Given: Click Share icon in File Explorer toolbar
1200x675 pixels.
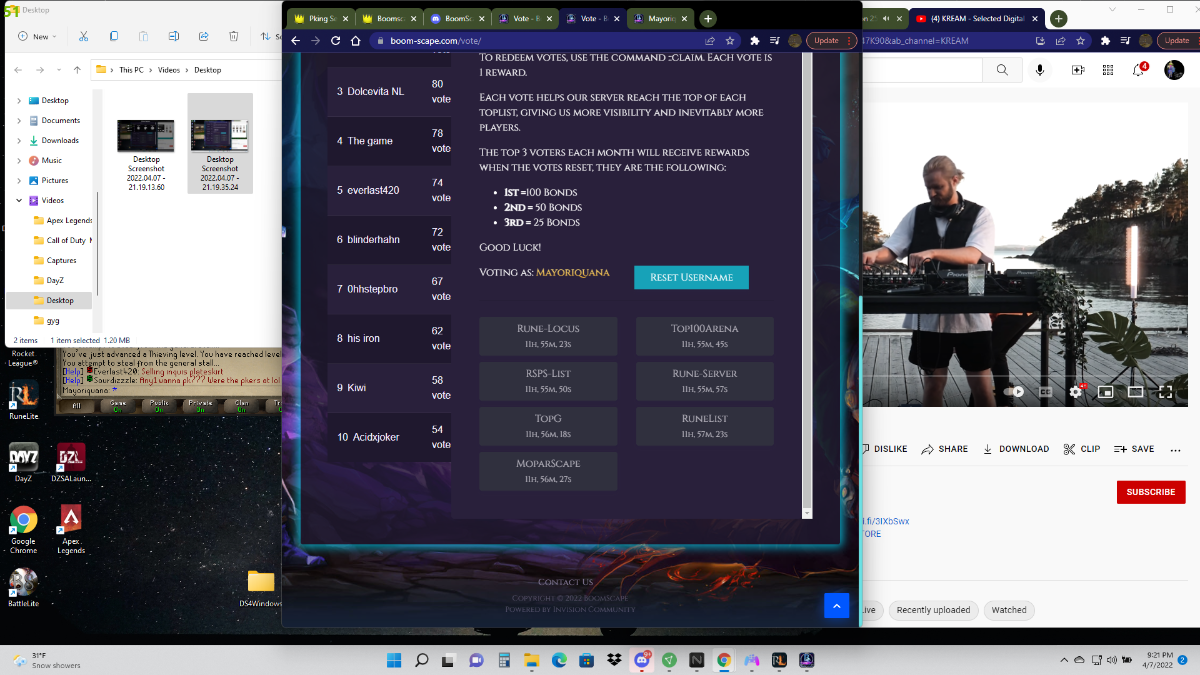Looking at the screenshot, I should click(204, 36).
